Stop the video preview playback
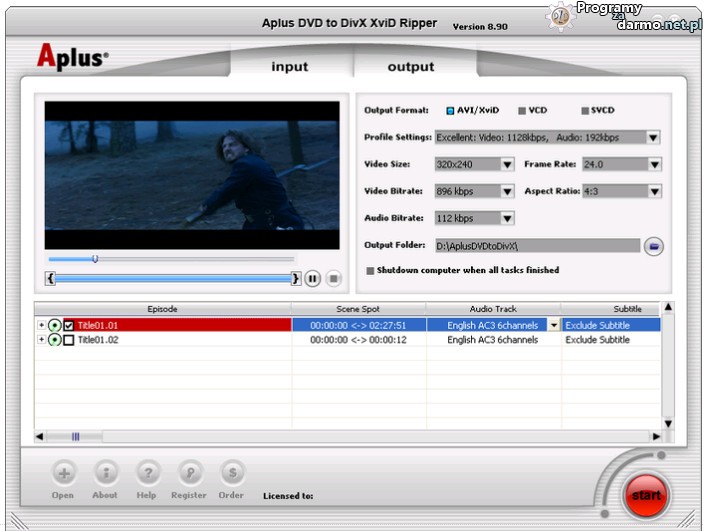 [334, 279]
